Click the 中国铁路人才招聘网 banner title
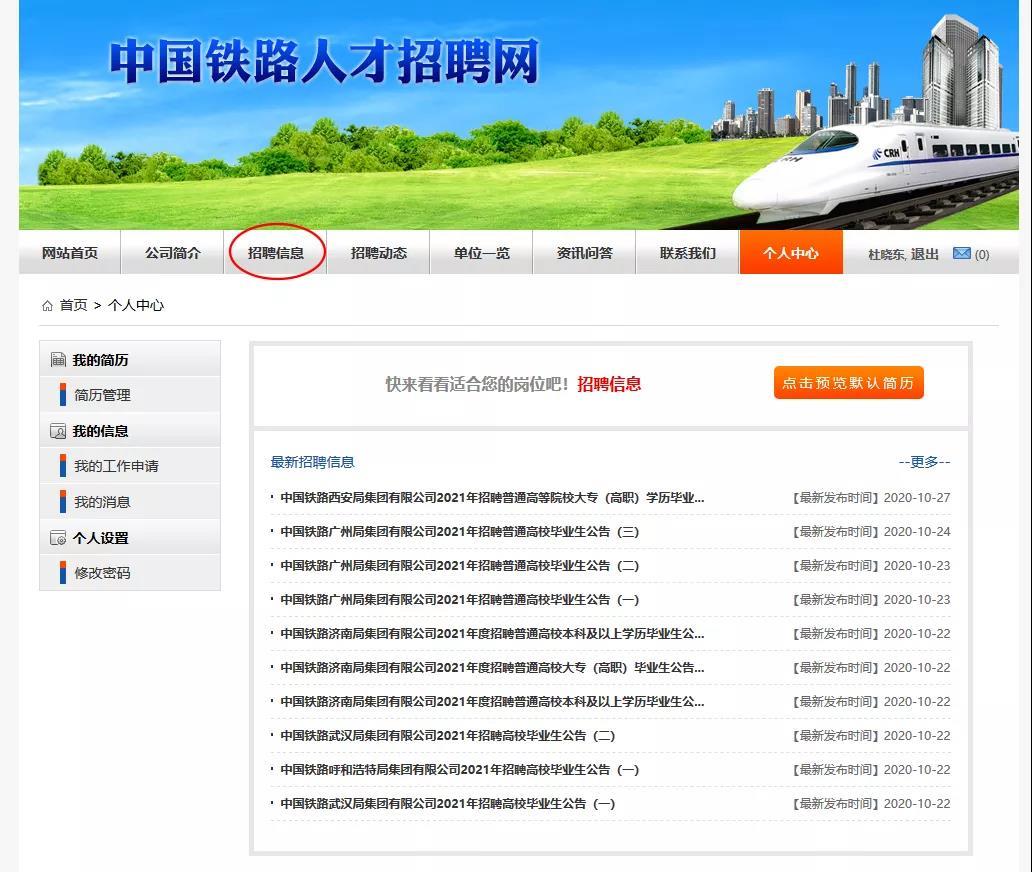Screen dimensions: 1032x872 (x=324, y=61)
